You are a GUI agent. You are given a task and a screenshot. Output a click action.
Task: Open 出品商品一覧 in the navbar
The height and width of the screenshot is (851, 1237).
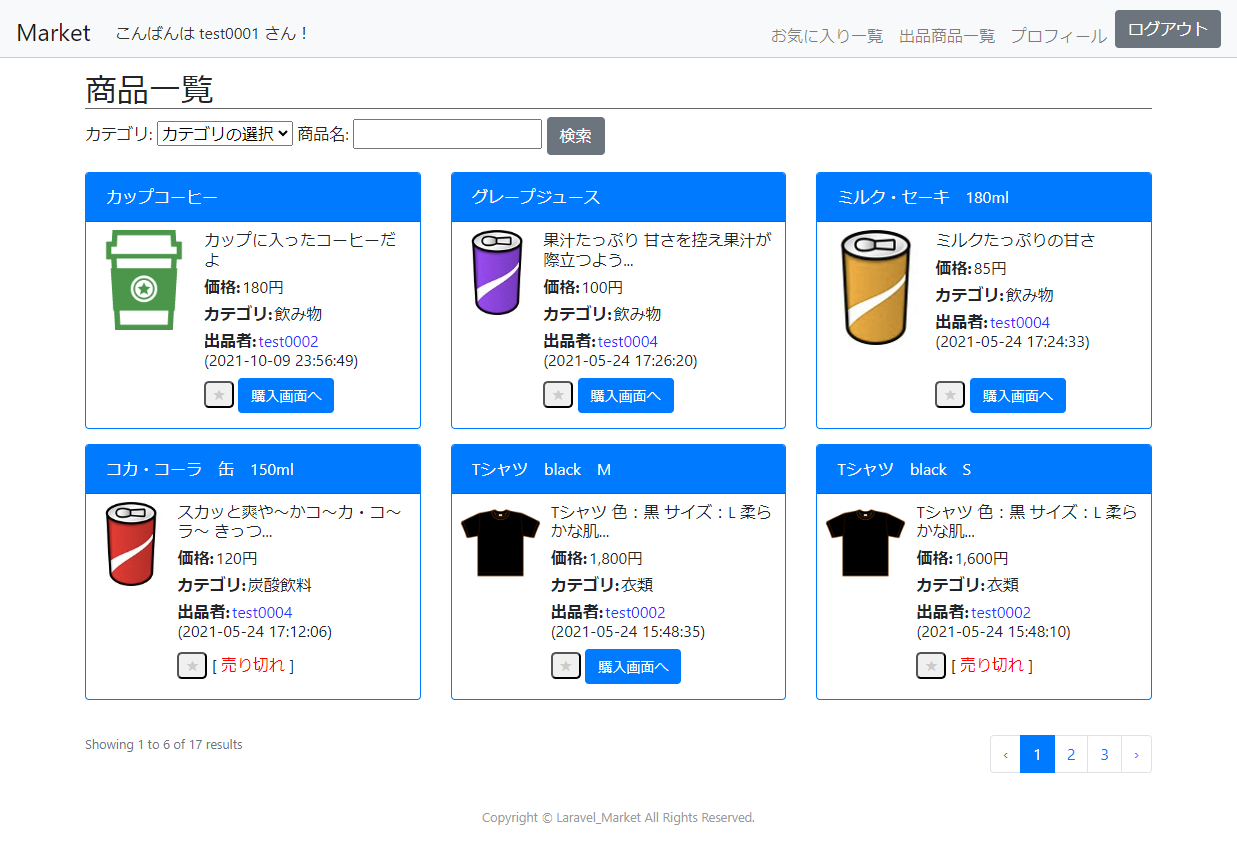(x=947, y=36)
